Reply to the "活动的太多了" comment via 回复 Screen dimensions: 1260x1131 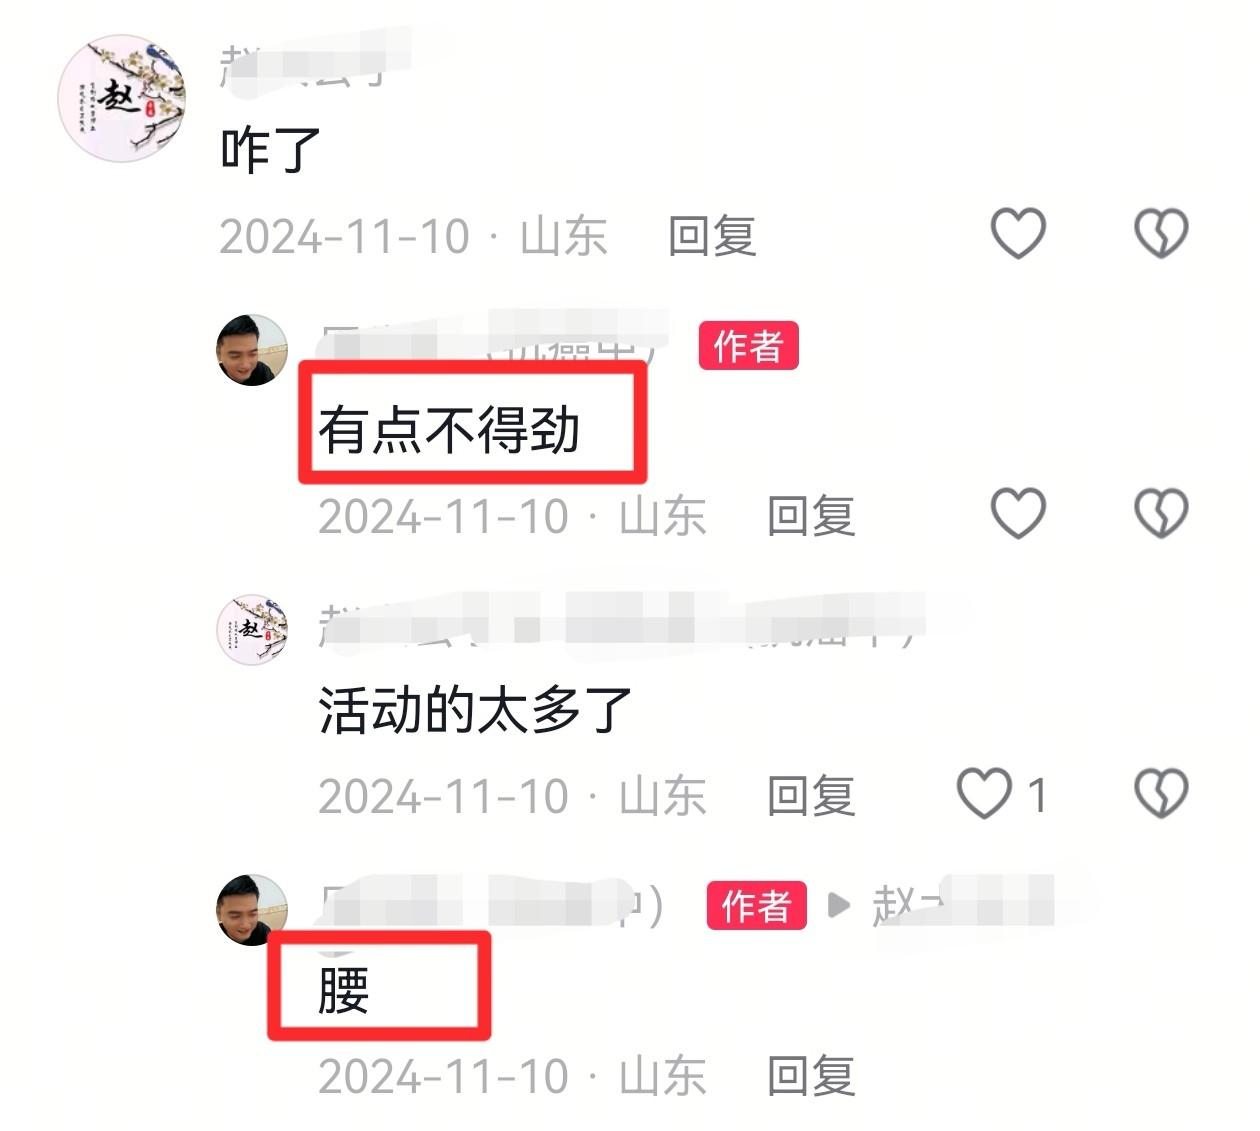pyautogui.click(x=811, y=796)
